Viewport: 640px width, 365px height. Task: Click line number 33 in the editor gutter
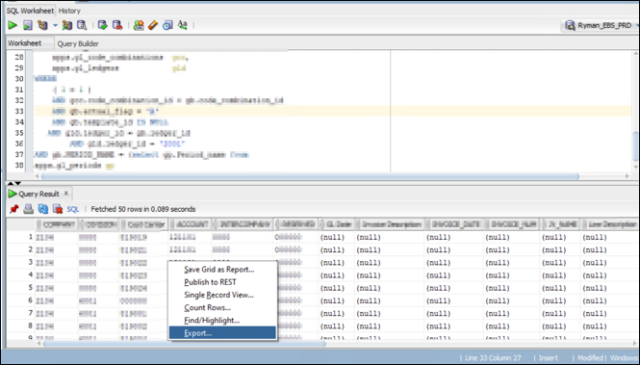pyautogui.click(x=19, y=111)
